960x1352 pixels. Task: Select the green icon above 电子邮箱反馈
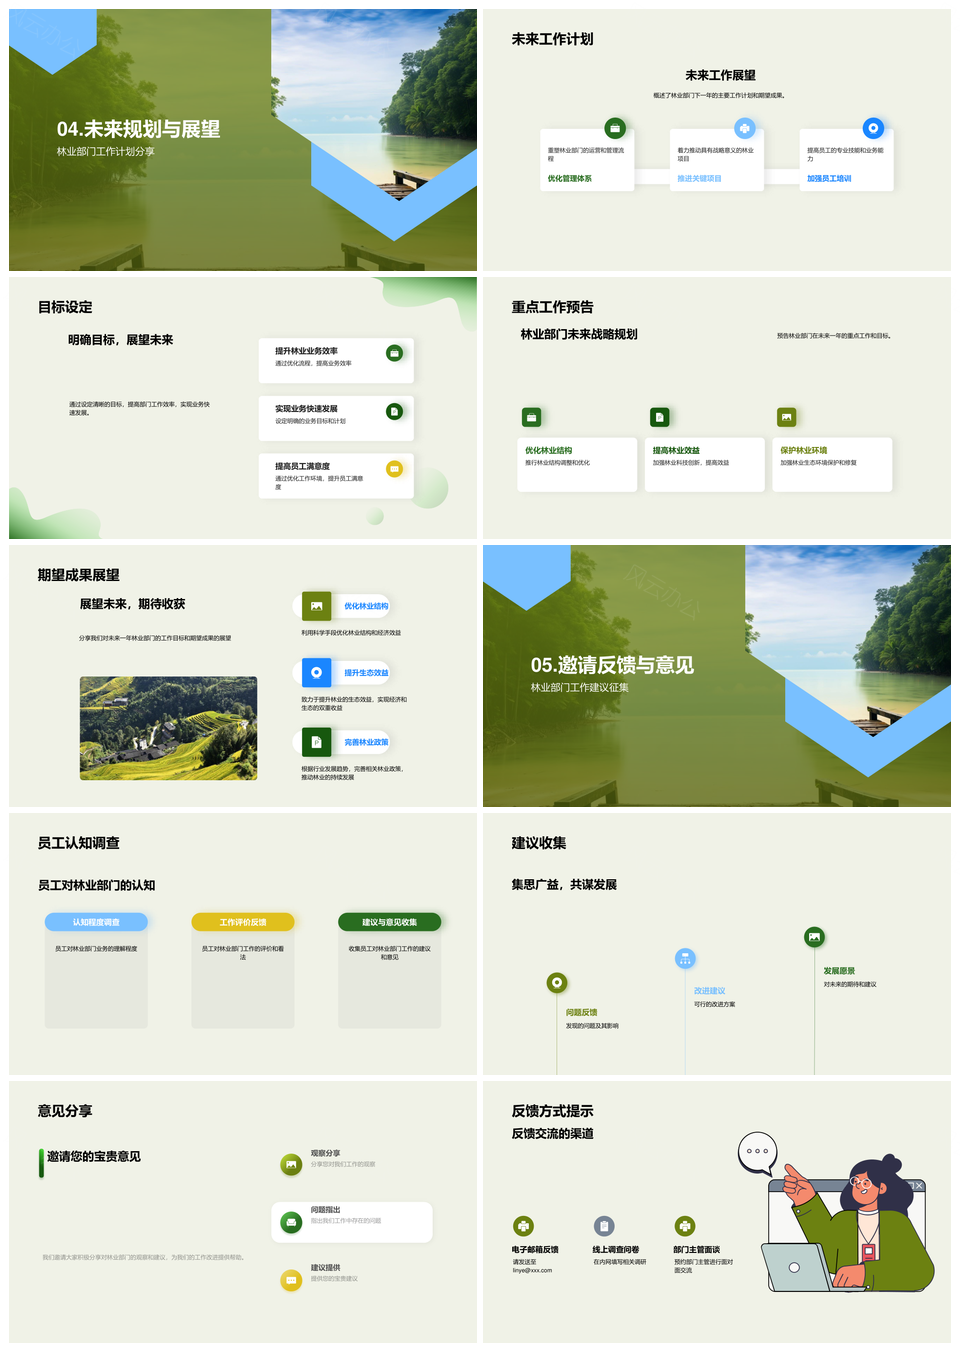click(x=523, y=1226)
